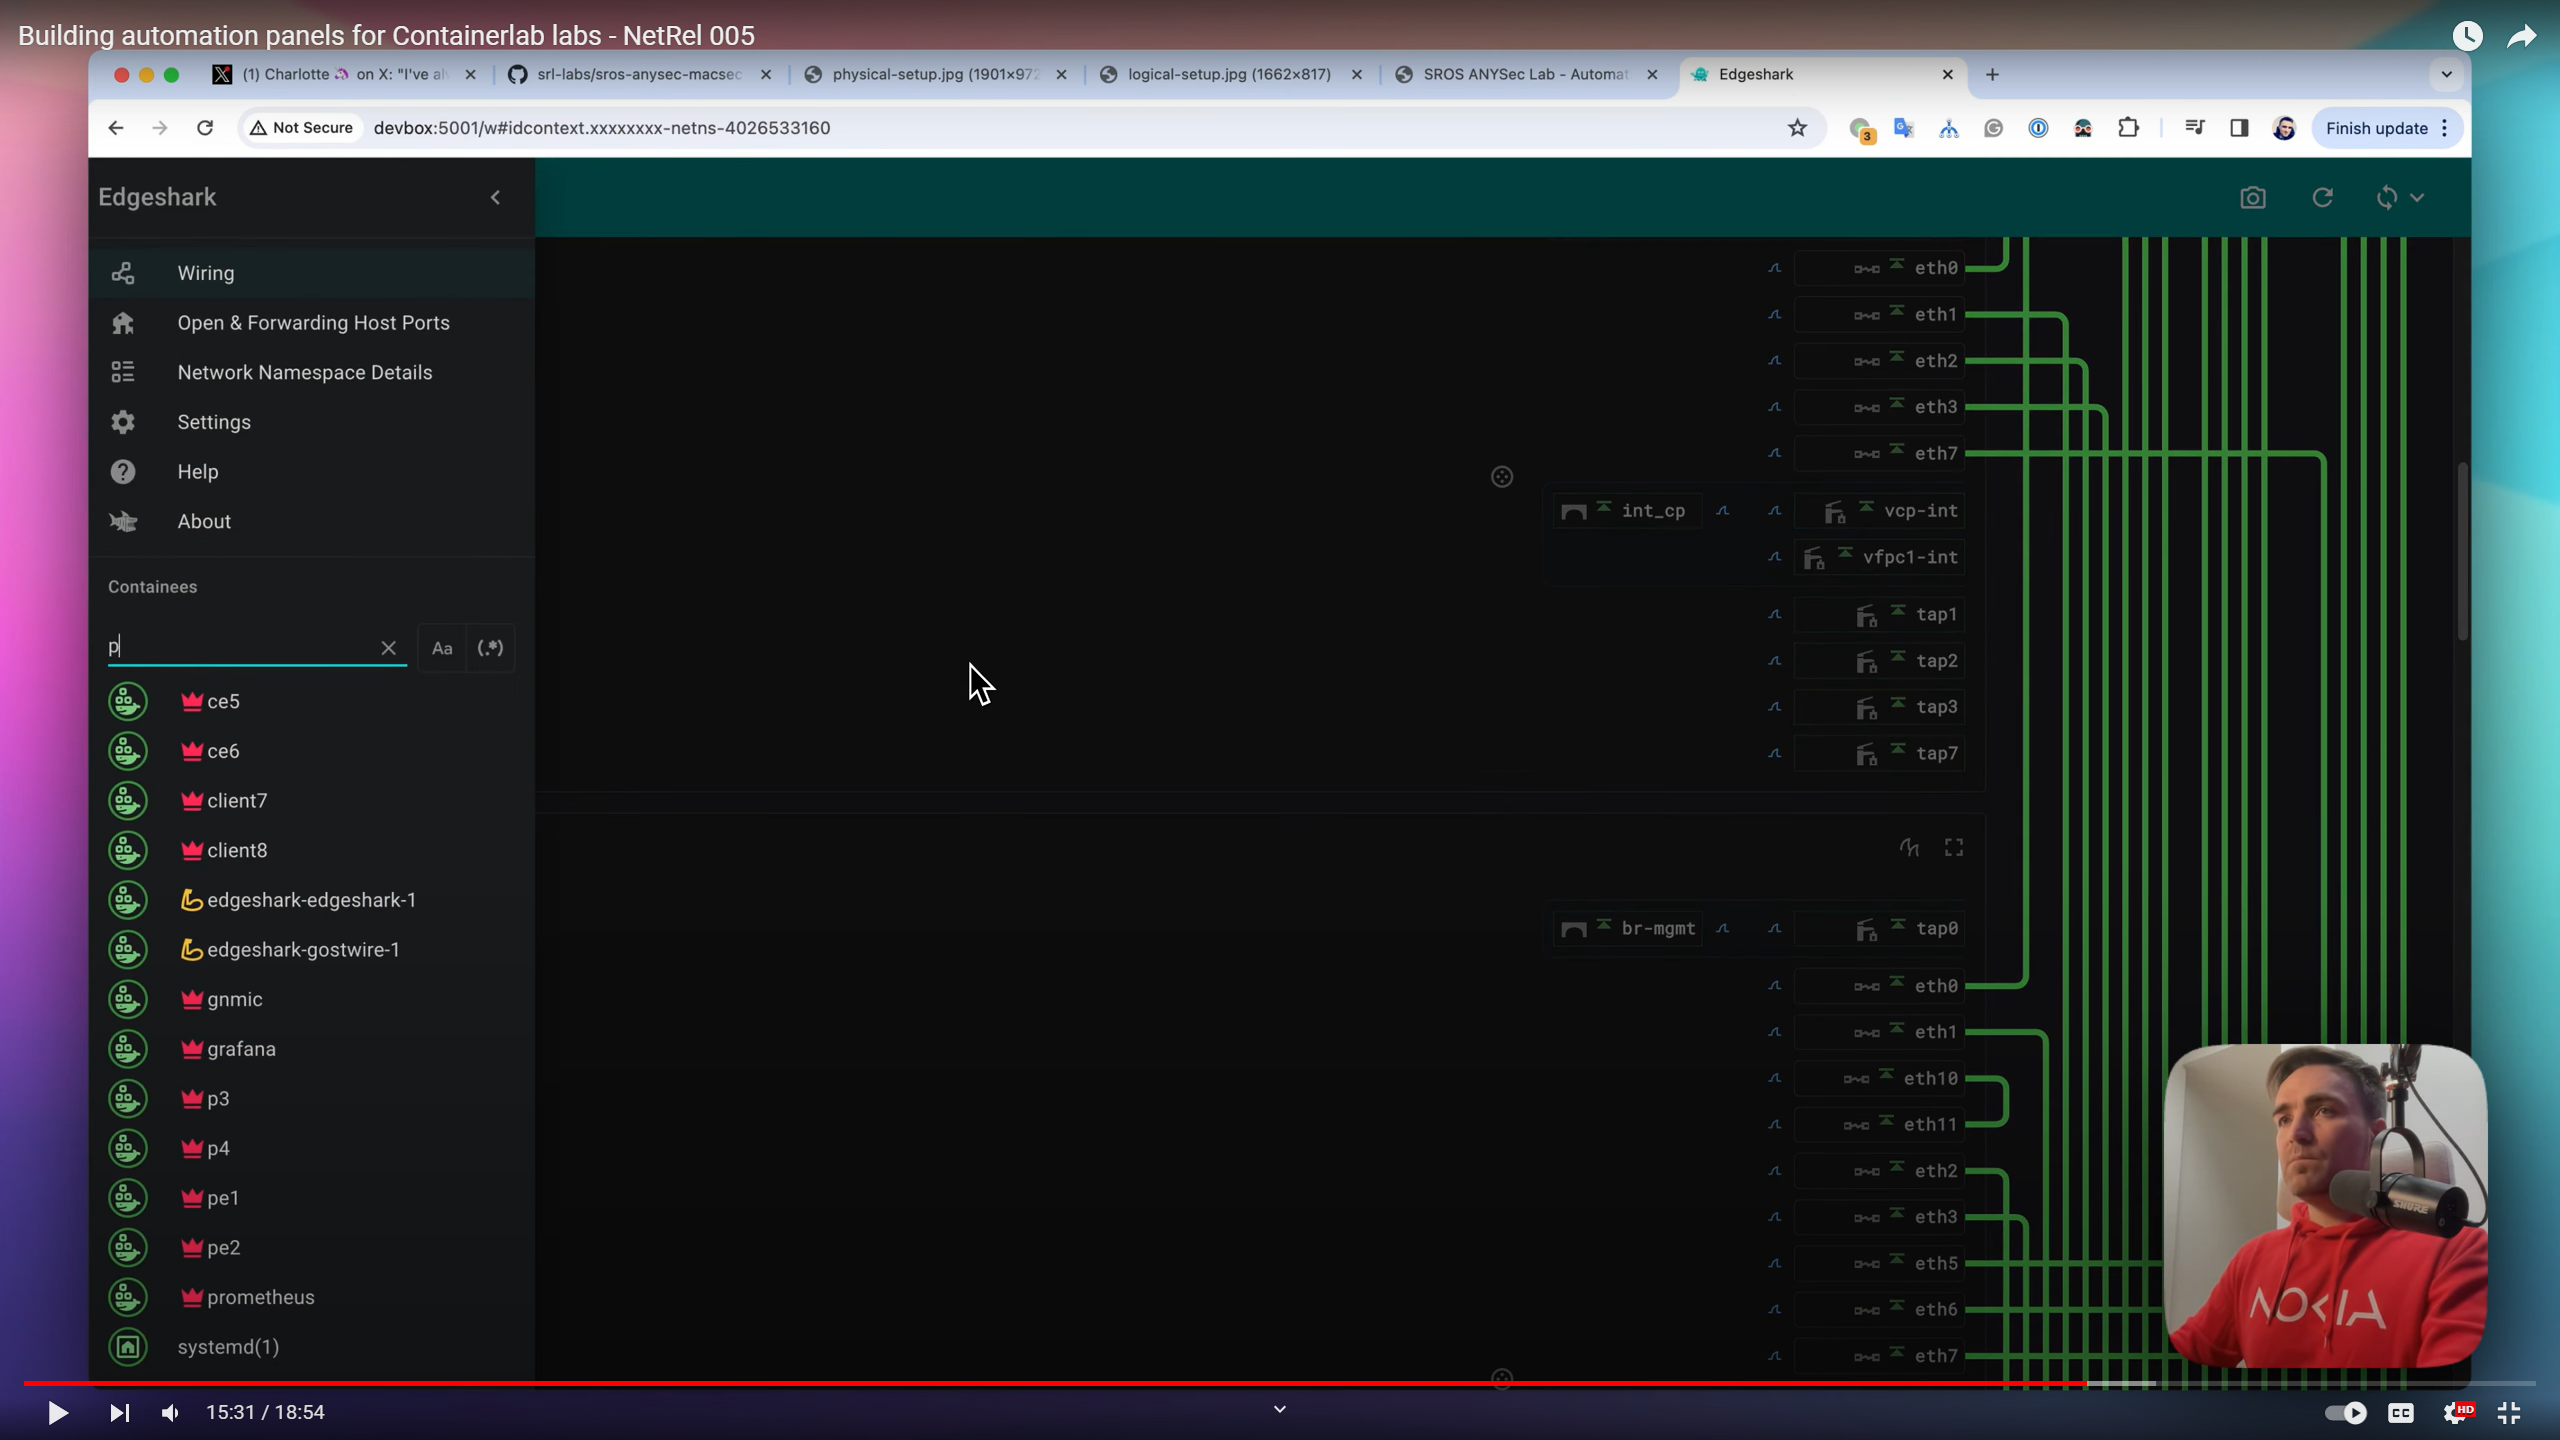Select the pe1 containee from sidebar
The height and width of the screenshot is (1440, 2560).
223,1197
